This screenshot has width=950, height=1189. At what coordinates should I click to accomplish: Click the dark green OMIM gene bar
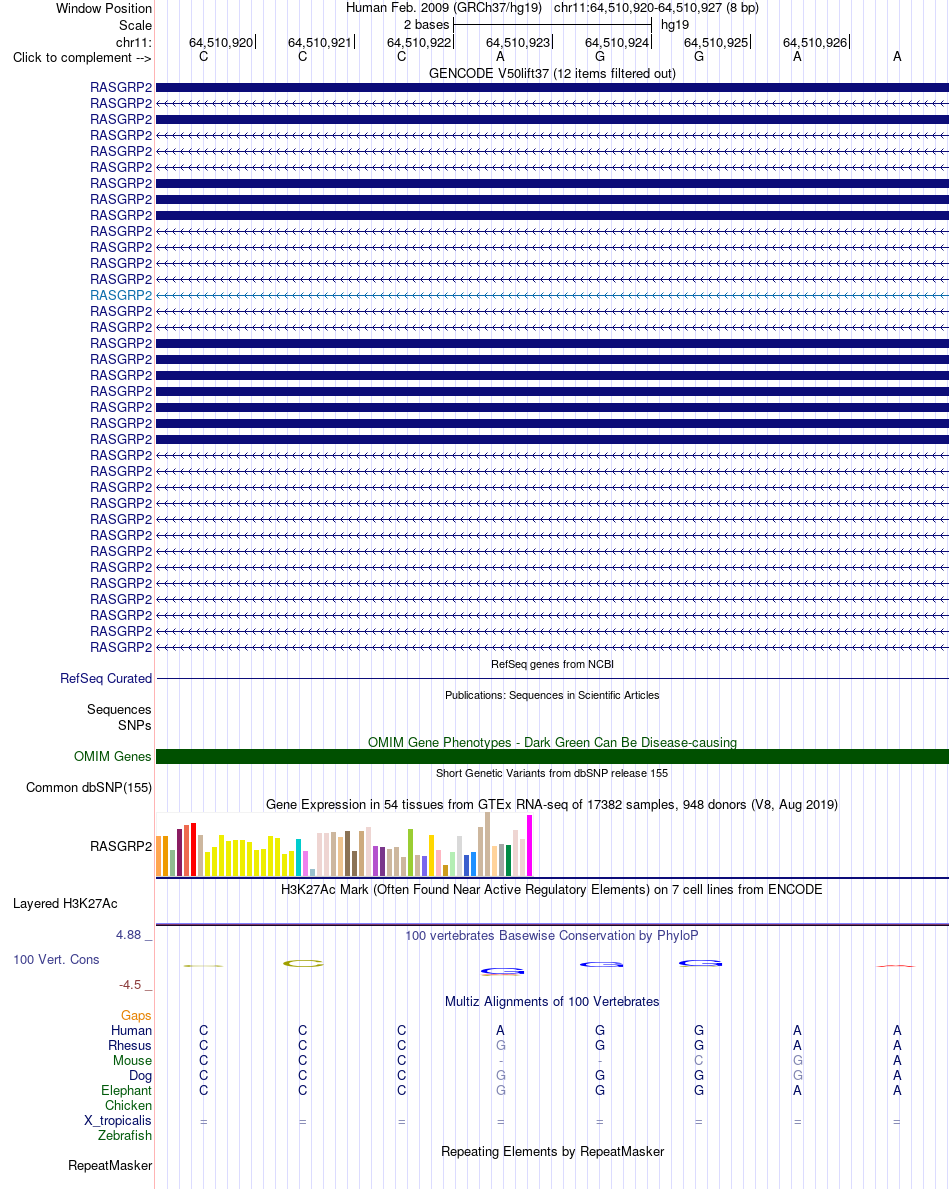click(552, 757)
